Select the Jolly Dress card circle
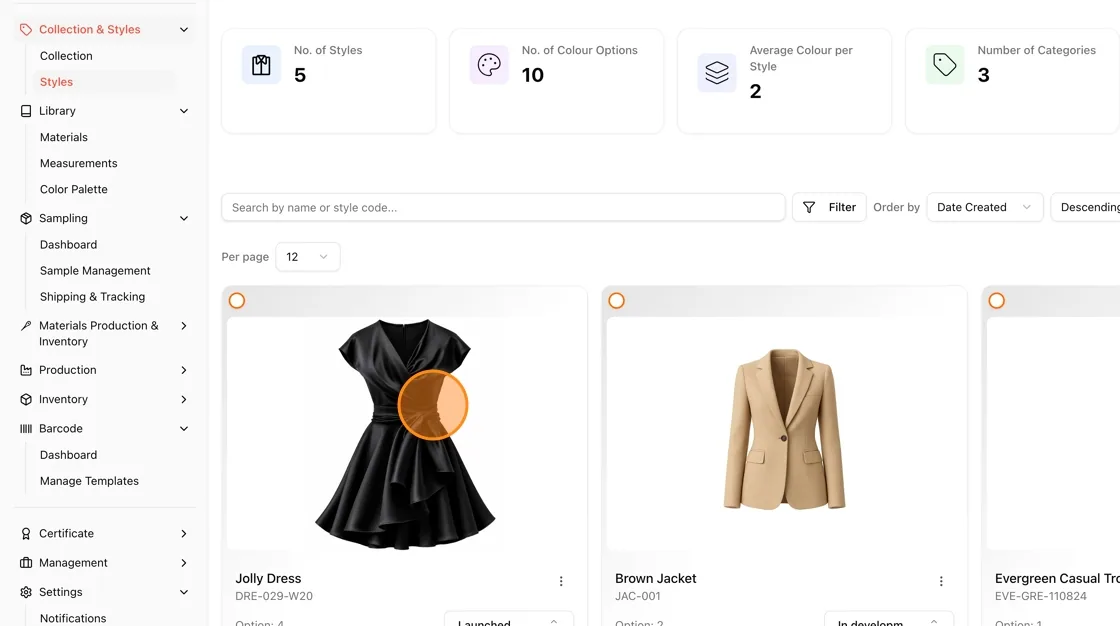This screenshot has width=1120, height=626. point(237,301)
